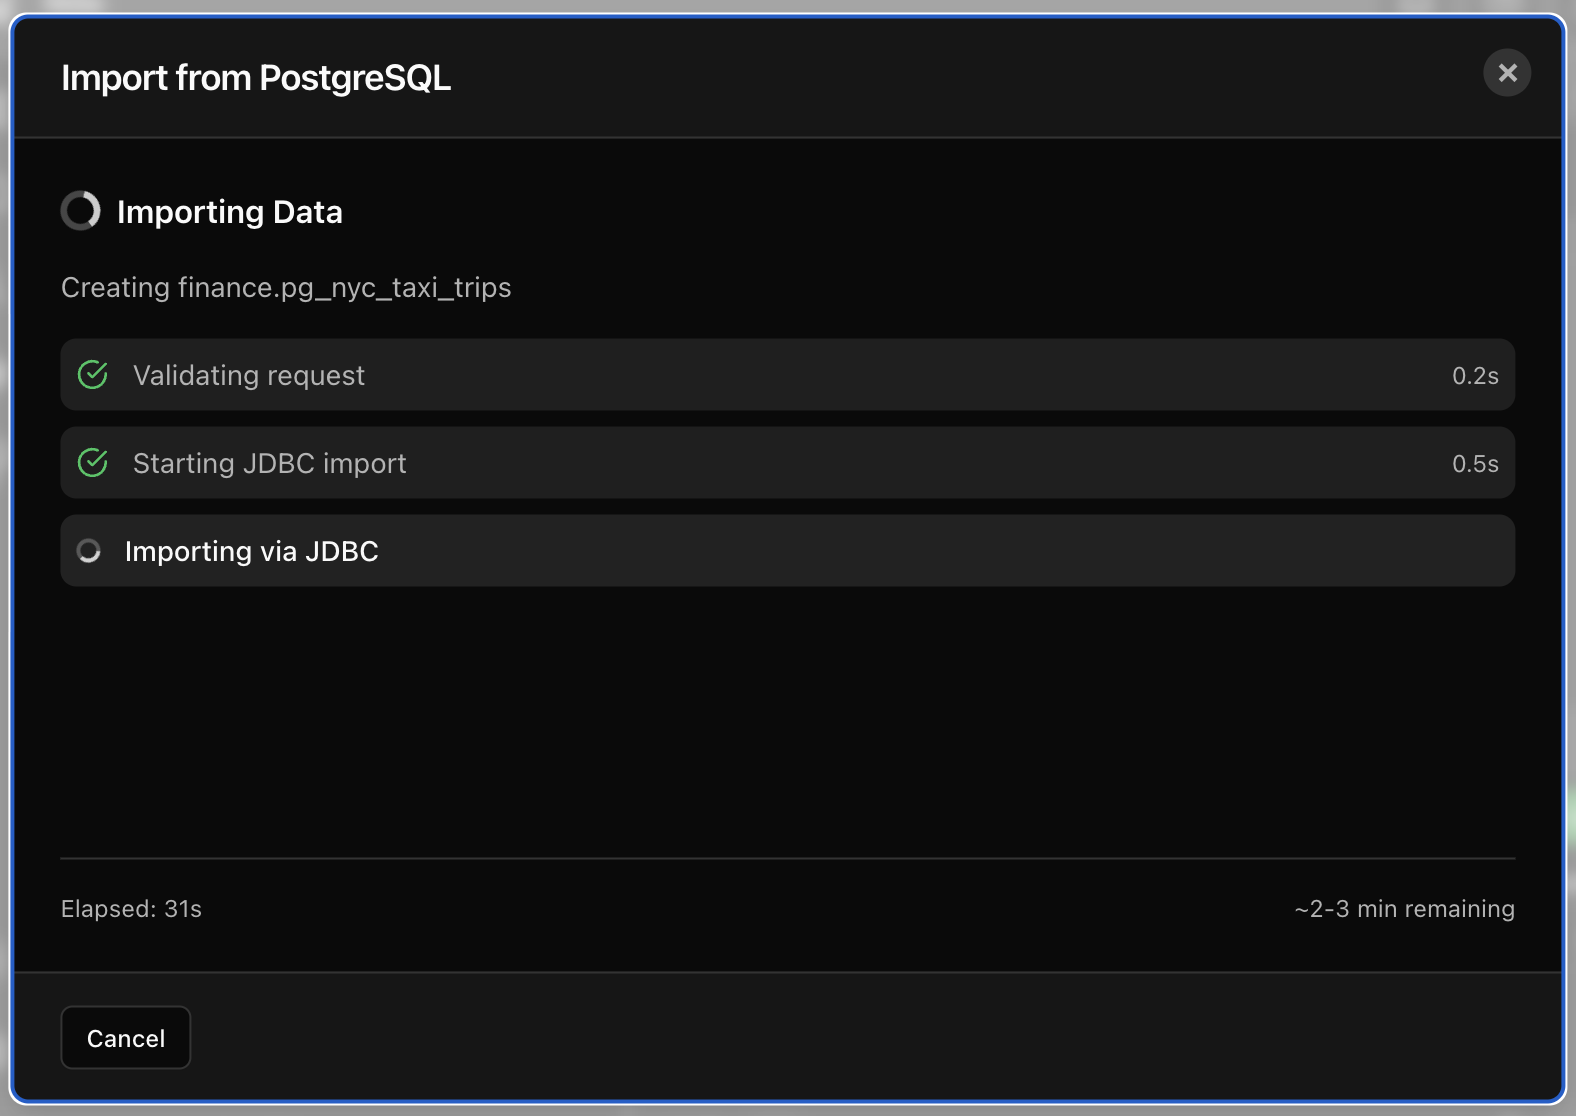The width and height of the screenshot is (1576, 1116).
Task: Click the 0.2s duration value
Action: pos(1475,376)
